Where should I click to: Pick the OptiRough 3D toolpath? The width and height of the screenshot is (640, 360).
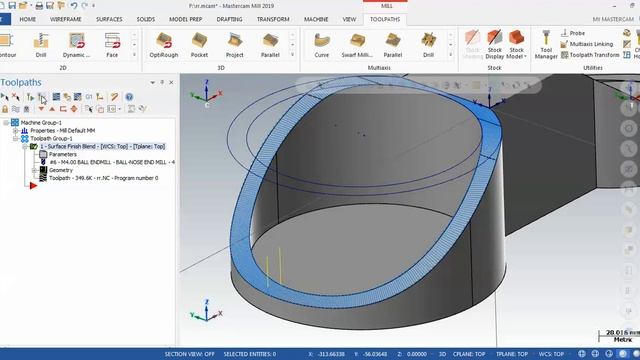tap(164, 45)
